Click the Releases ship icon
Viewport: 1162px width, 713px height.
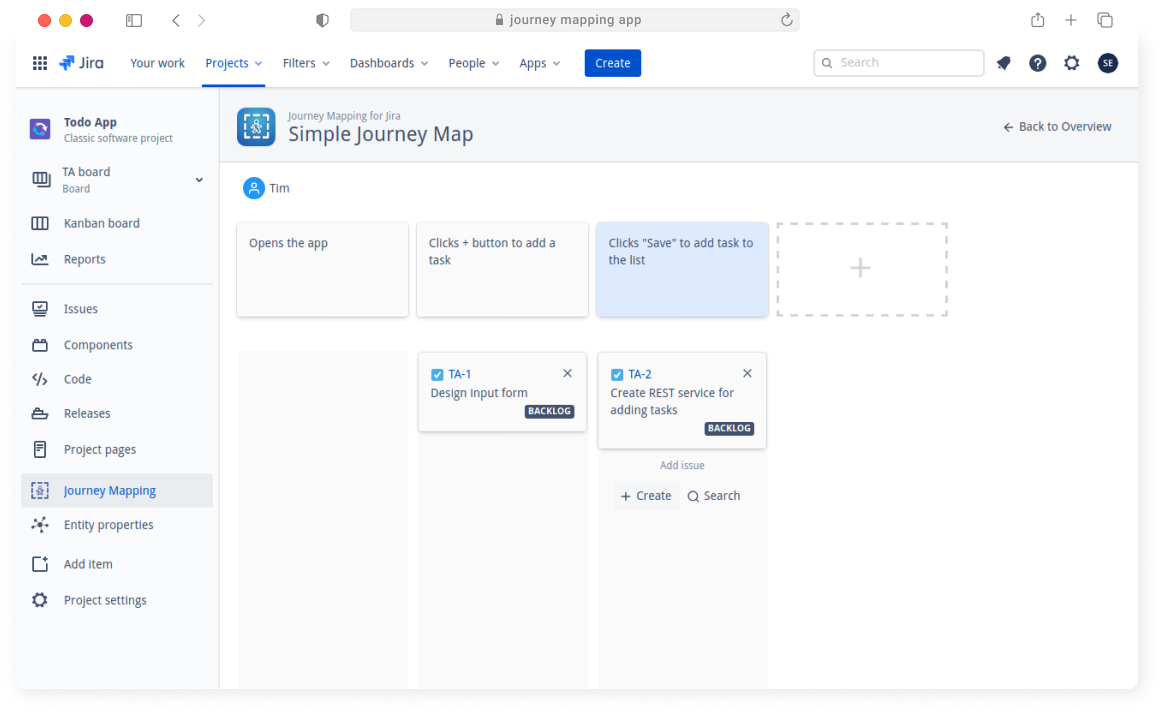40,414
